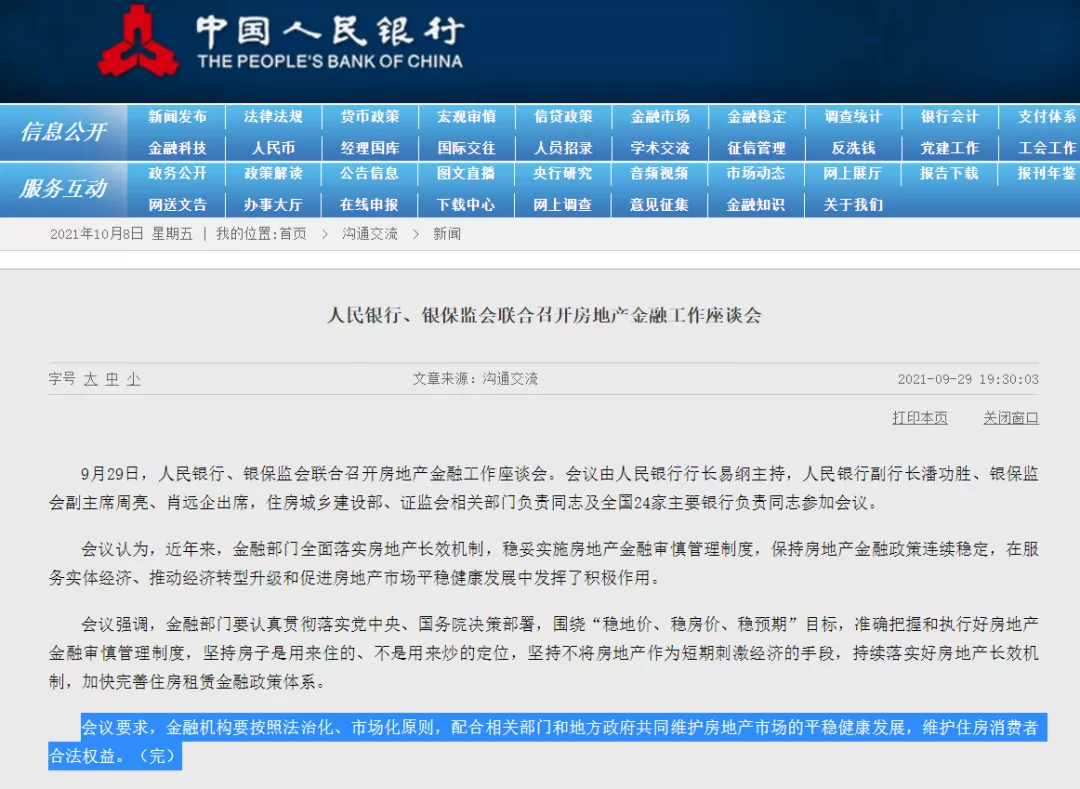The image size is (1080, 789).
Task: Open 信贷政策 navigation link
Action: [x=563, y=116]
